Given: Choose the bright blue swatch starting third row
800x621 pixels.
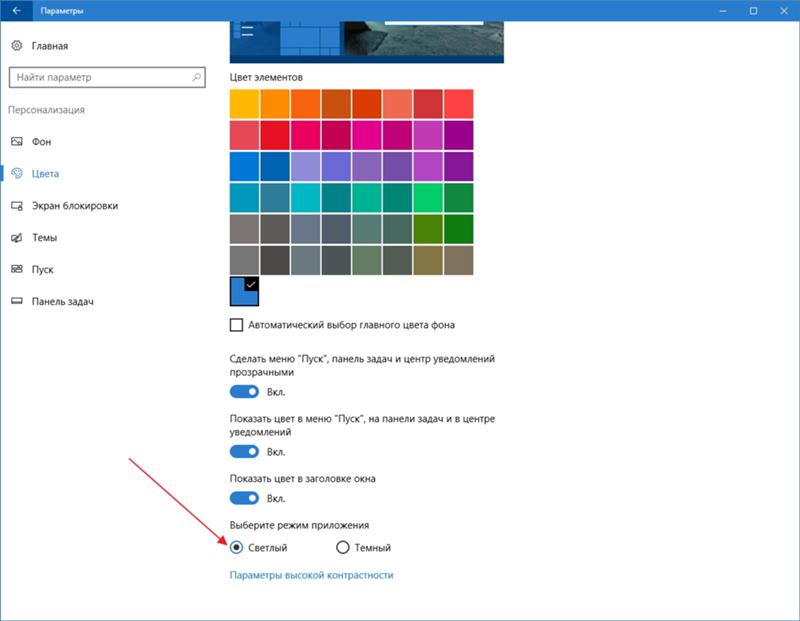Looking at the screenshot, I should pos(244,166).
